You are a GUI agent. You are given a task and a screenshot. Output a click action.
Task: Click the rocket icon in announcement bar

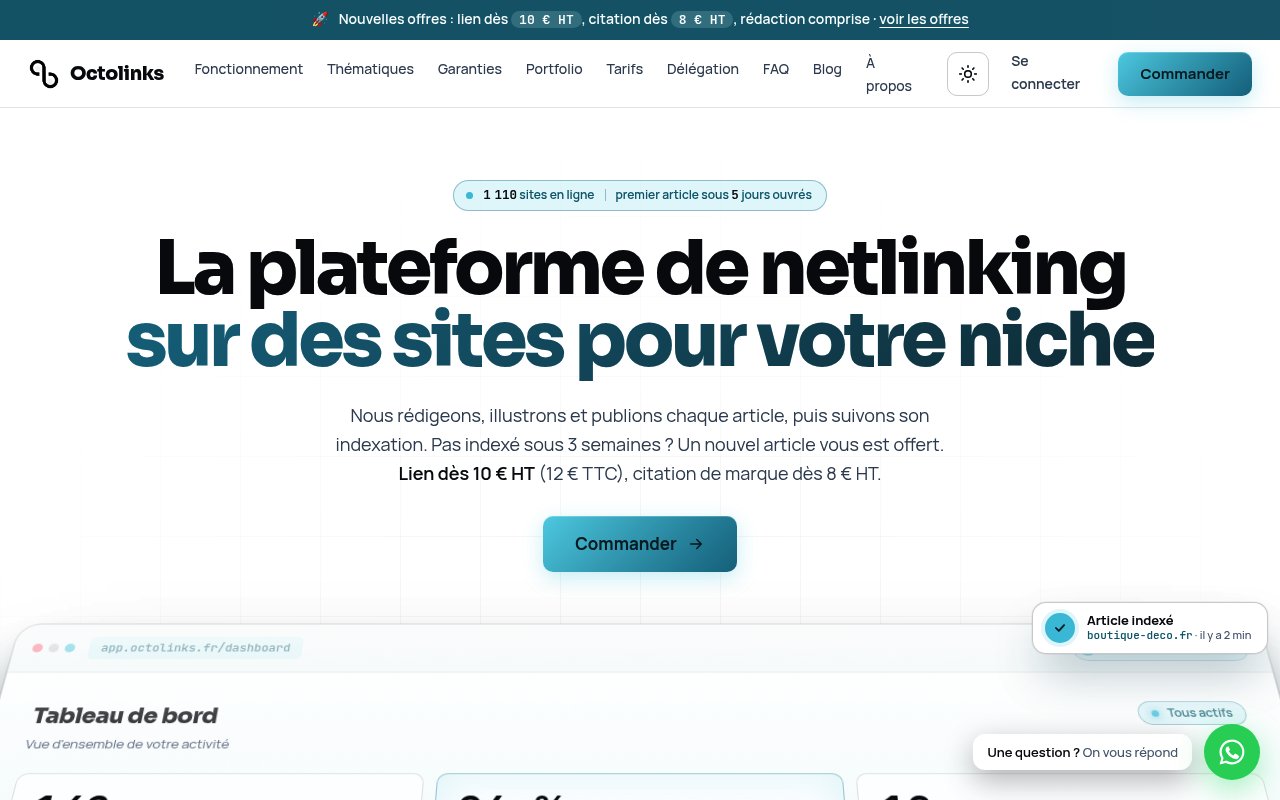coord(320,19)
